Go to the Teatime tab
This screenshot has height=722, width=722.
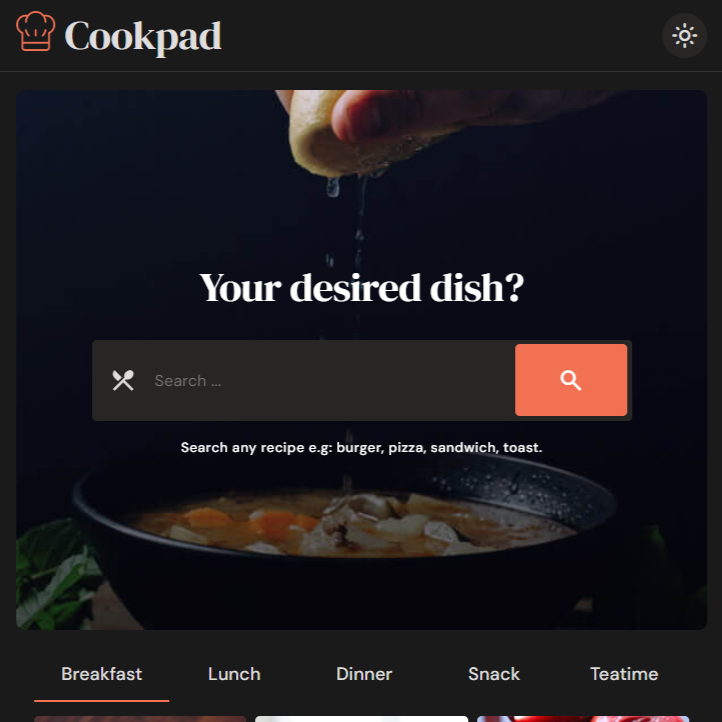624,674
